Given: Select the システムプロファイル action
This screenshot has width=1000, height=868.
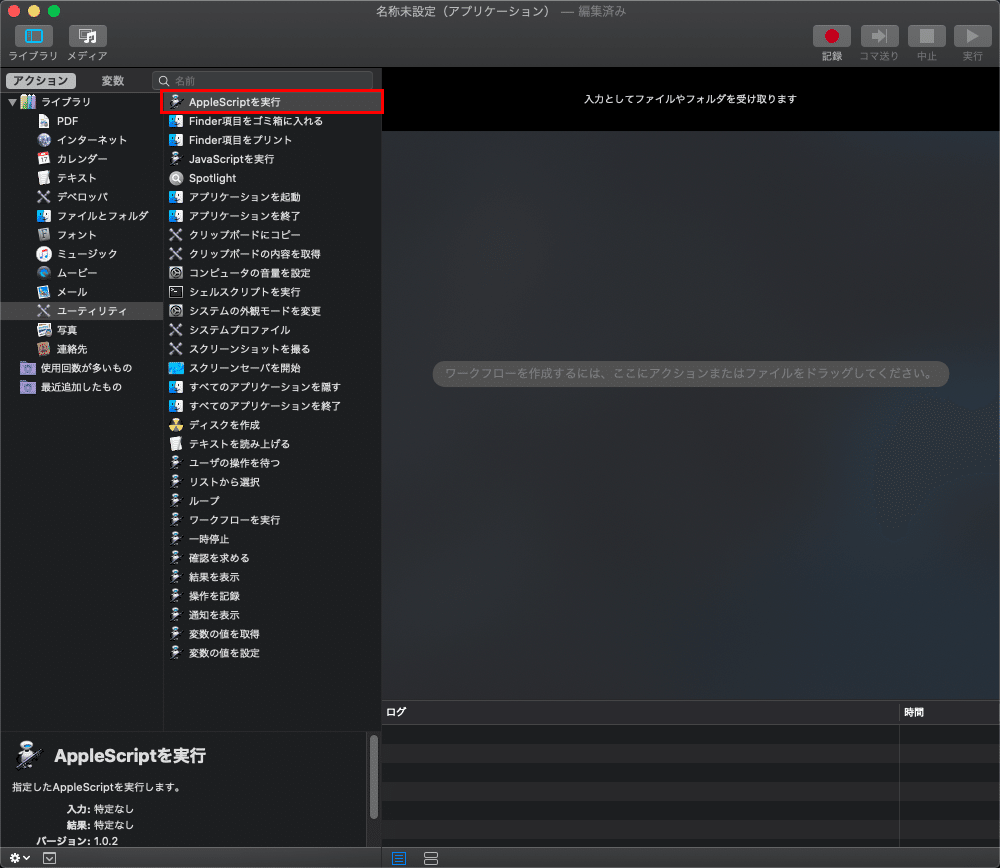Looking at the screenshot, I should pos(272,330).
